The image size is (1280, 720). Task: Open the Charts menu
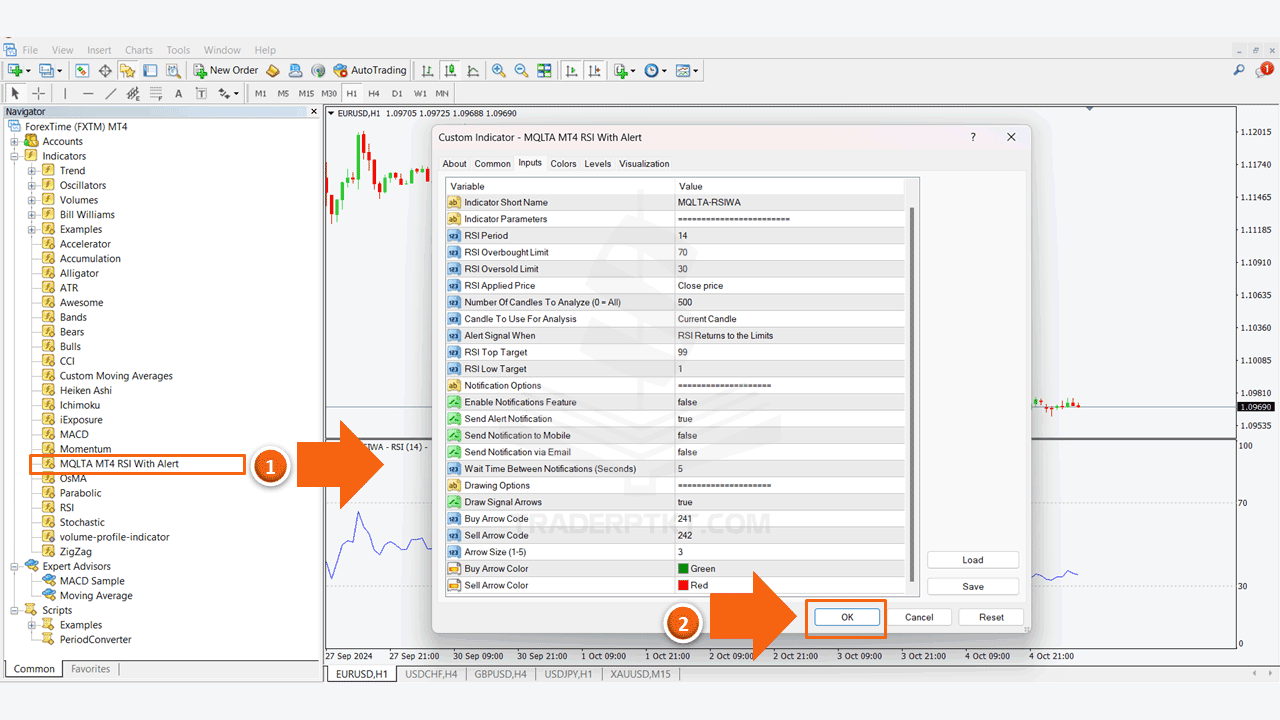coord(139,50)
